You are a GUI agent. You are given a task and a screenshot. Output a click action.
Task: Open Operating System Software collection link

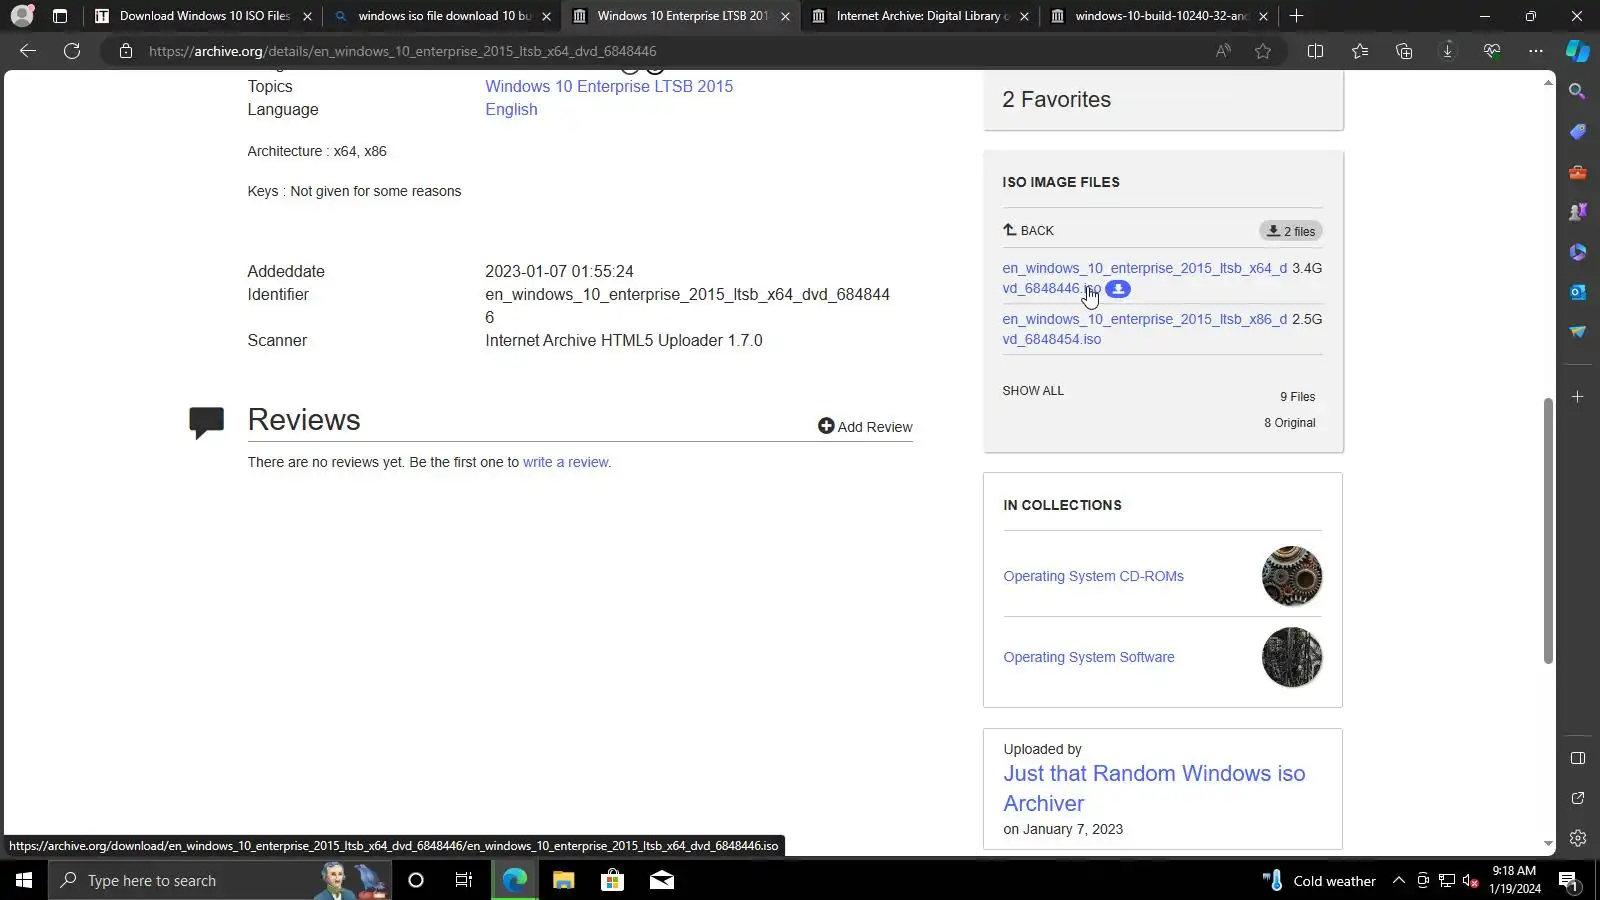pyautogui.click(x=1089, y=657)
